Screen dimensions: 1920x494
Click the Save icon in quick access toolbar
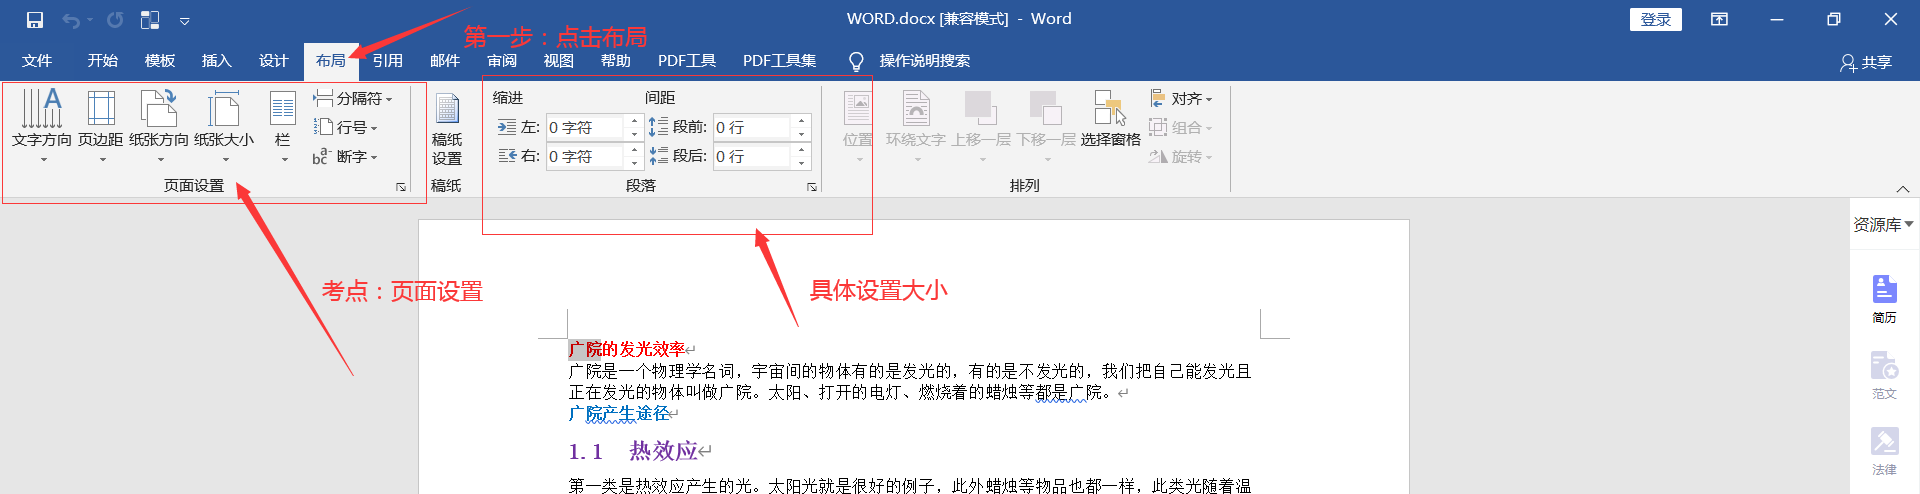pyautogui.click(x=35, y=20)
